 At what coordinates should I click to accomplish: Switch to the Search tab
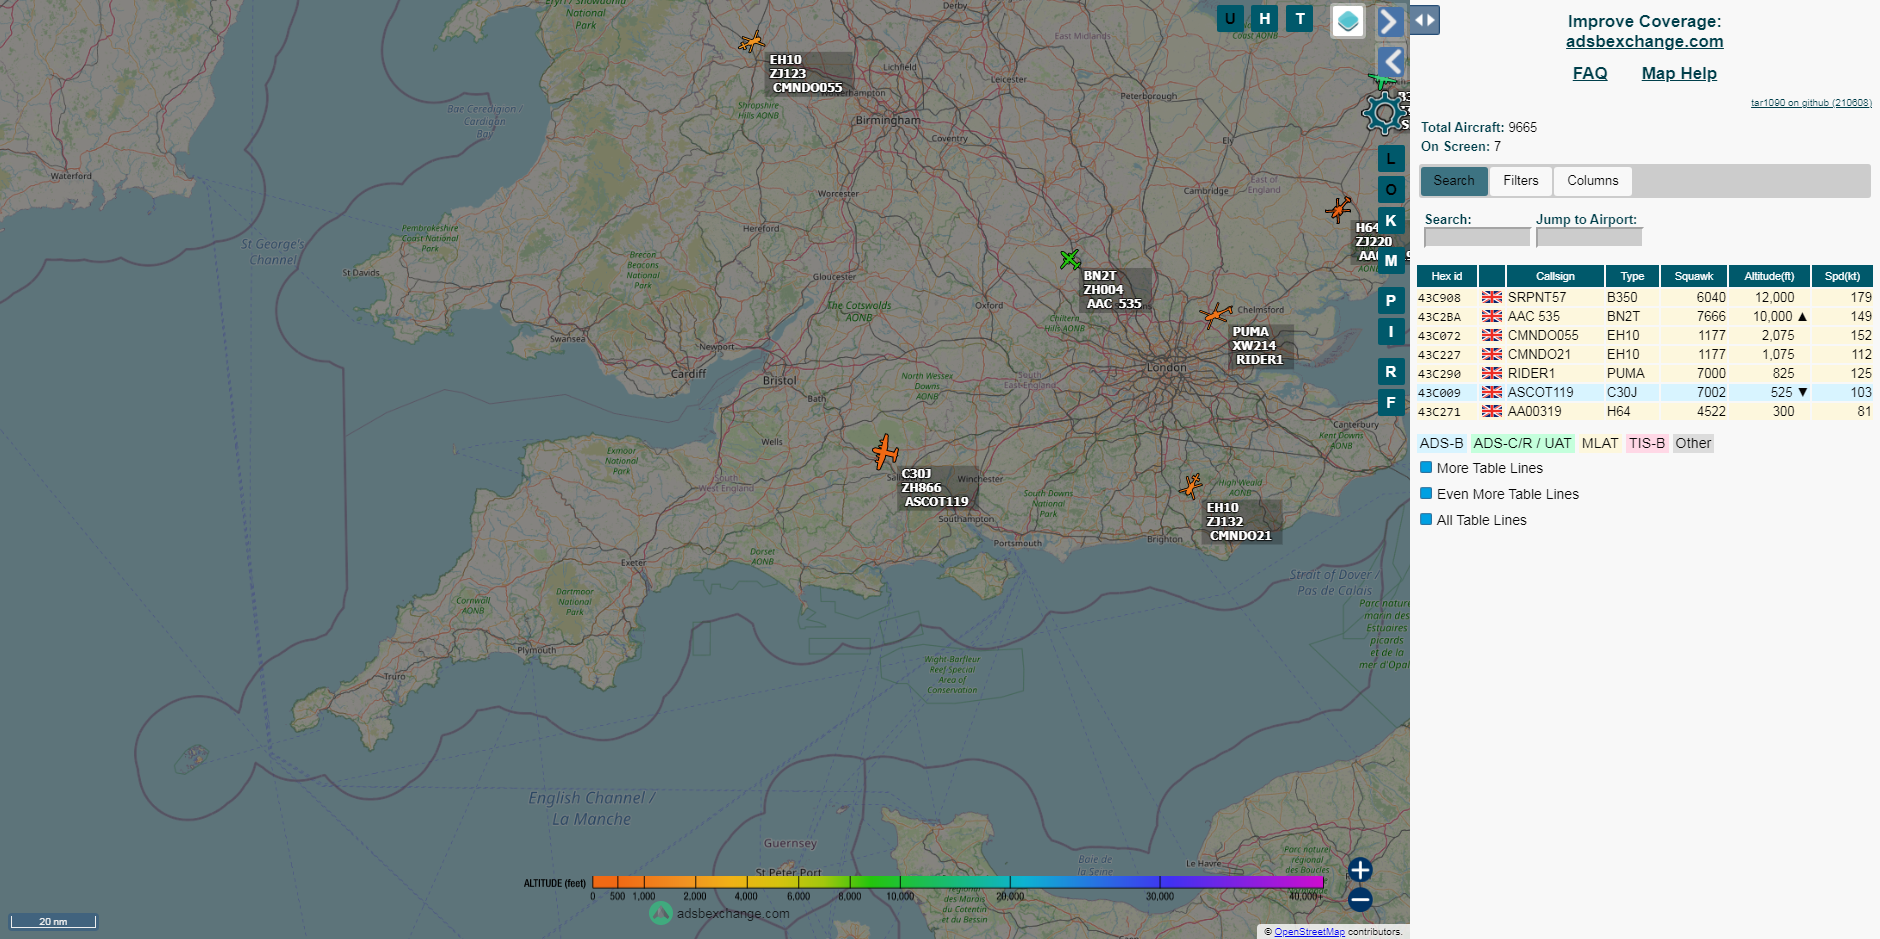tap(1454, 181)
